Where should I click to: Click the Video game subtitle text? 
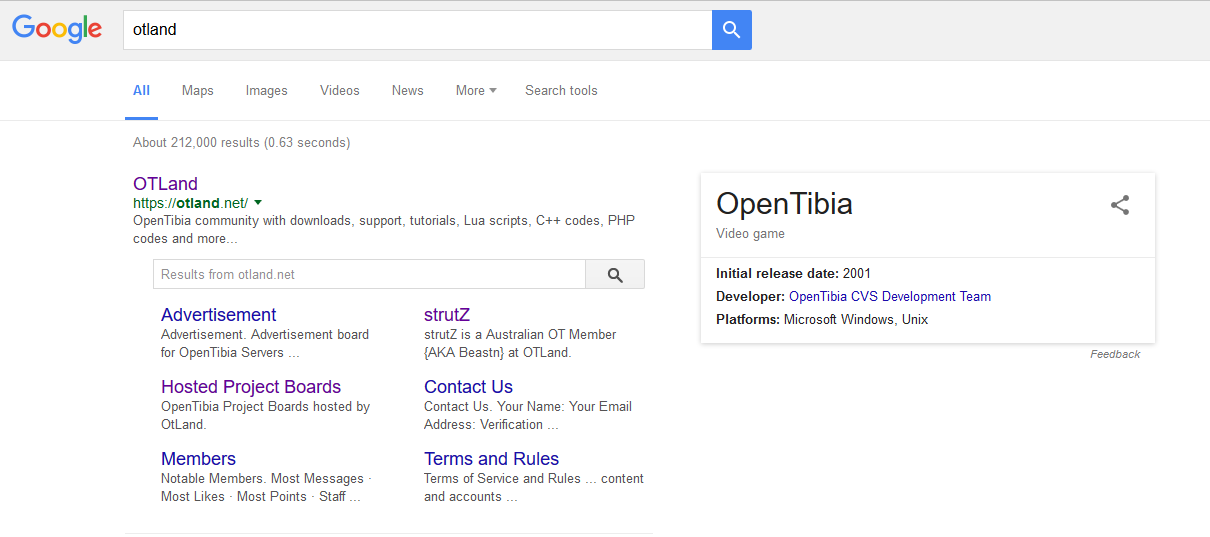[750, 234]
